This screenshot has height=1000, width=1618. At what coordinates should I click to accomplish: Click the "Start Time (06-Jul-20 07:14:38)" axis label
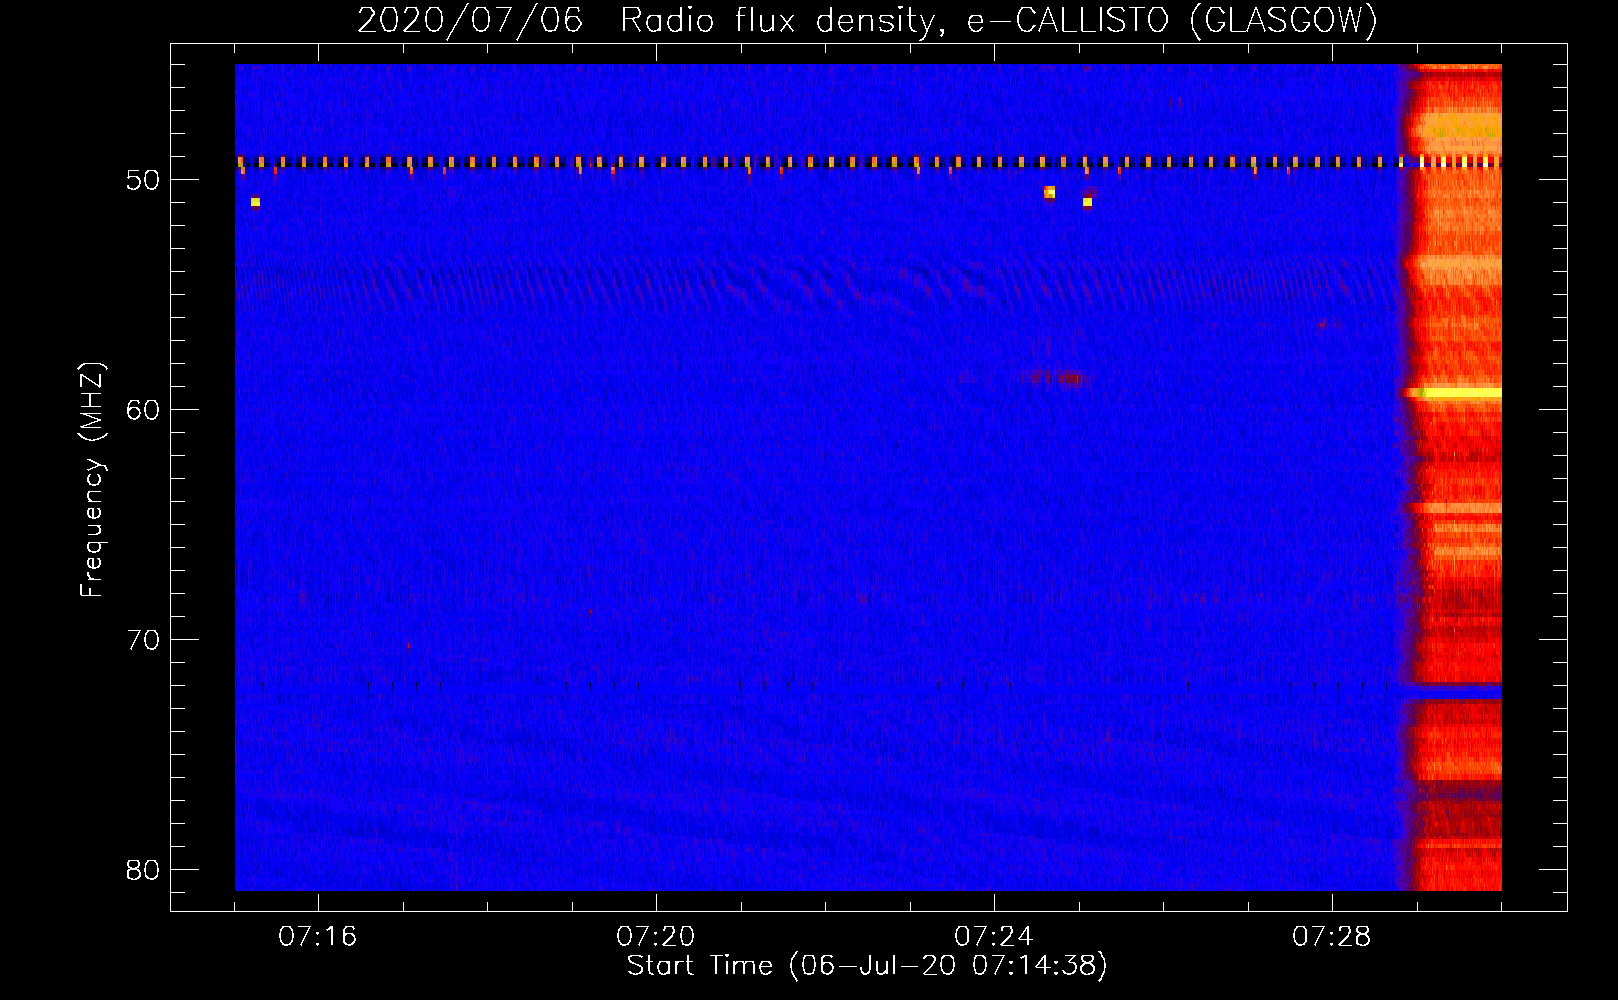(867, 966)
